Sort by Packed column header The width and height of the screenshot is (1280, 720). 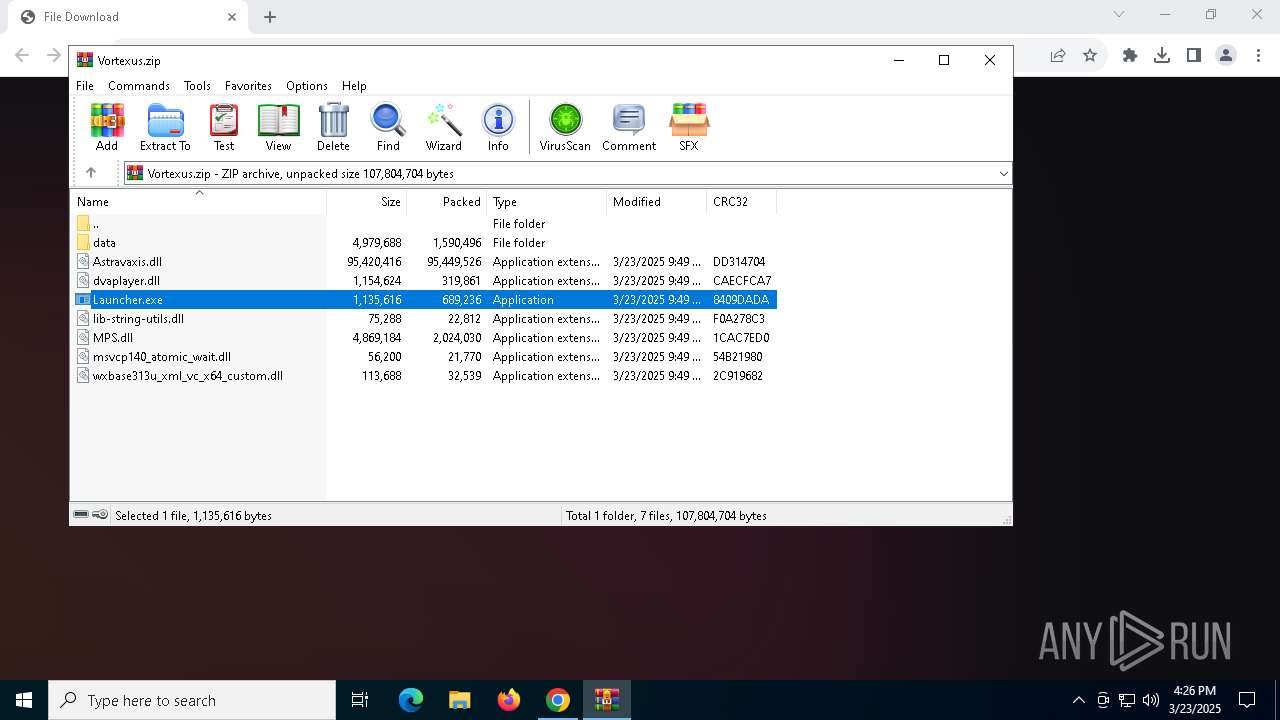[x=447, y=202]
